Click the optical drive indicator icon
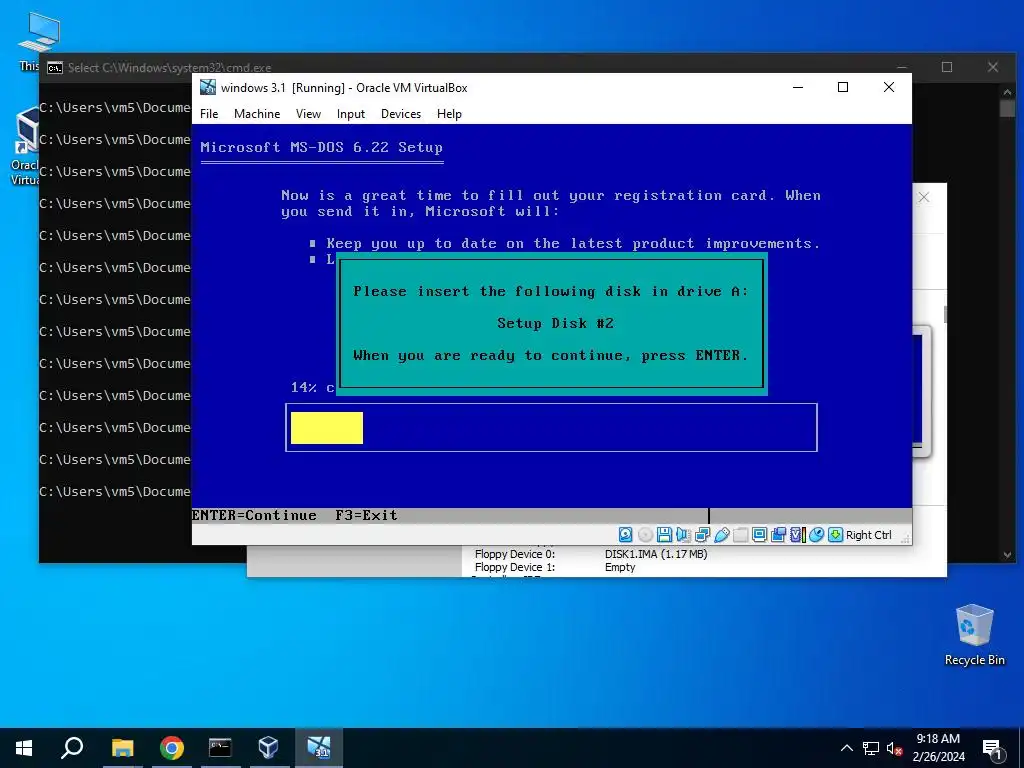This screenshot has width=1024, height=768. 645,535
